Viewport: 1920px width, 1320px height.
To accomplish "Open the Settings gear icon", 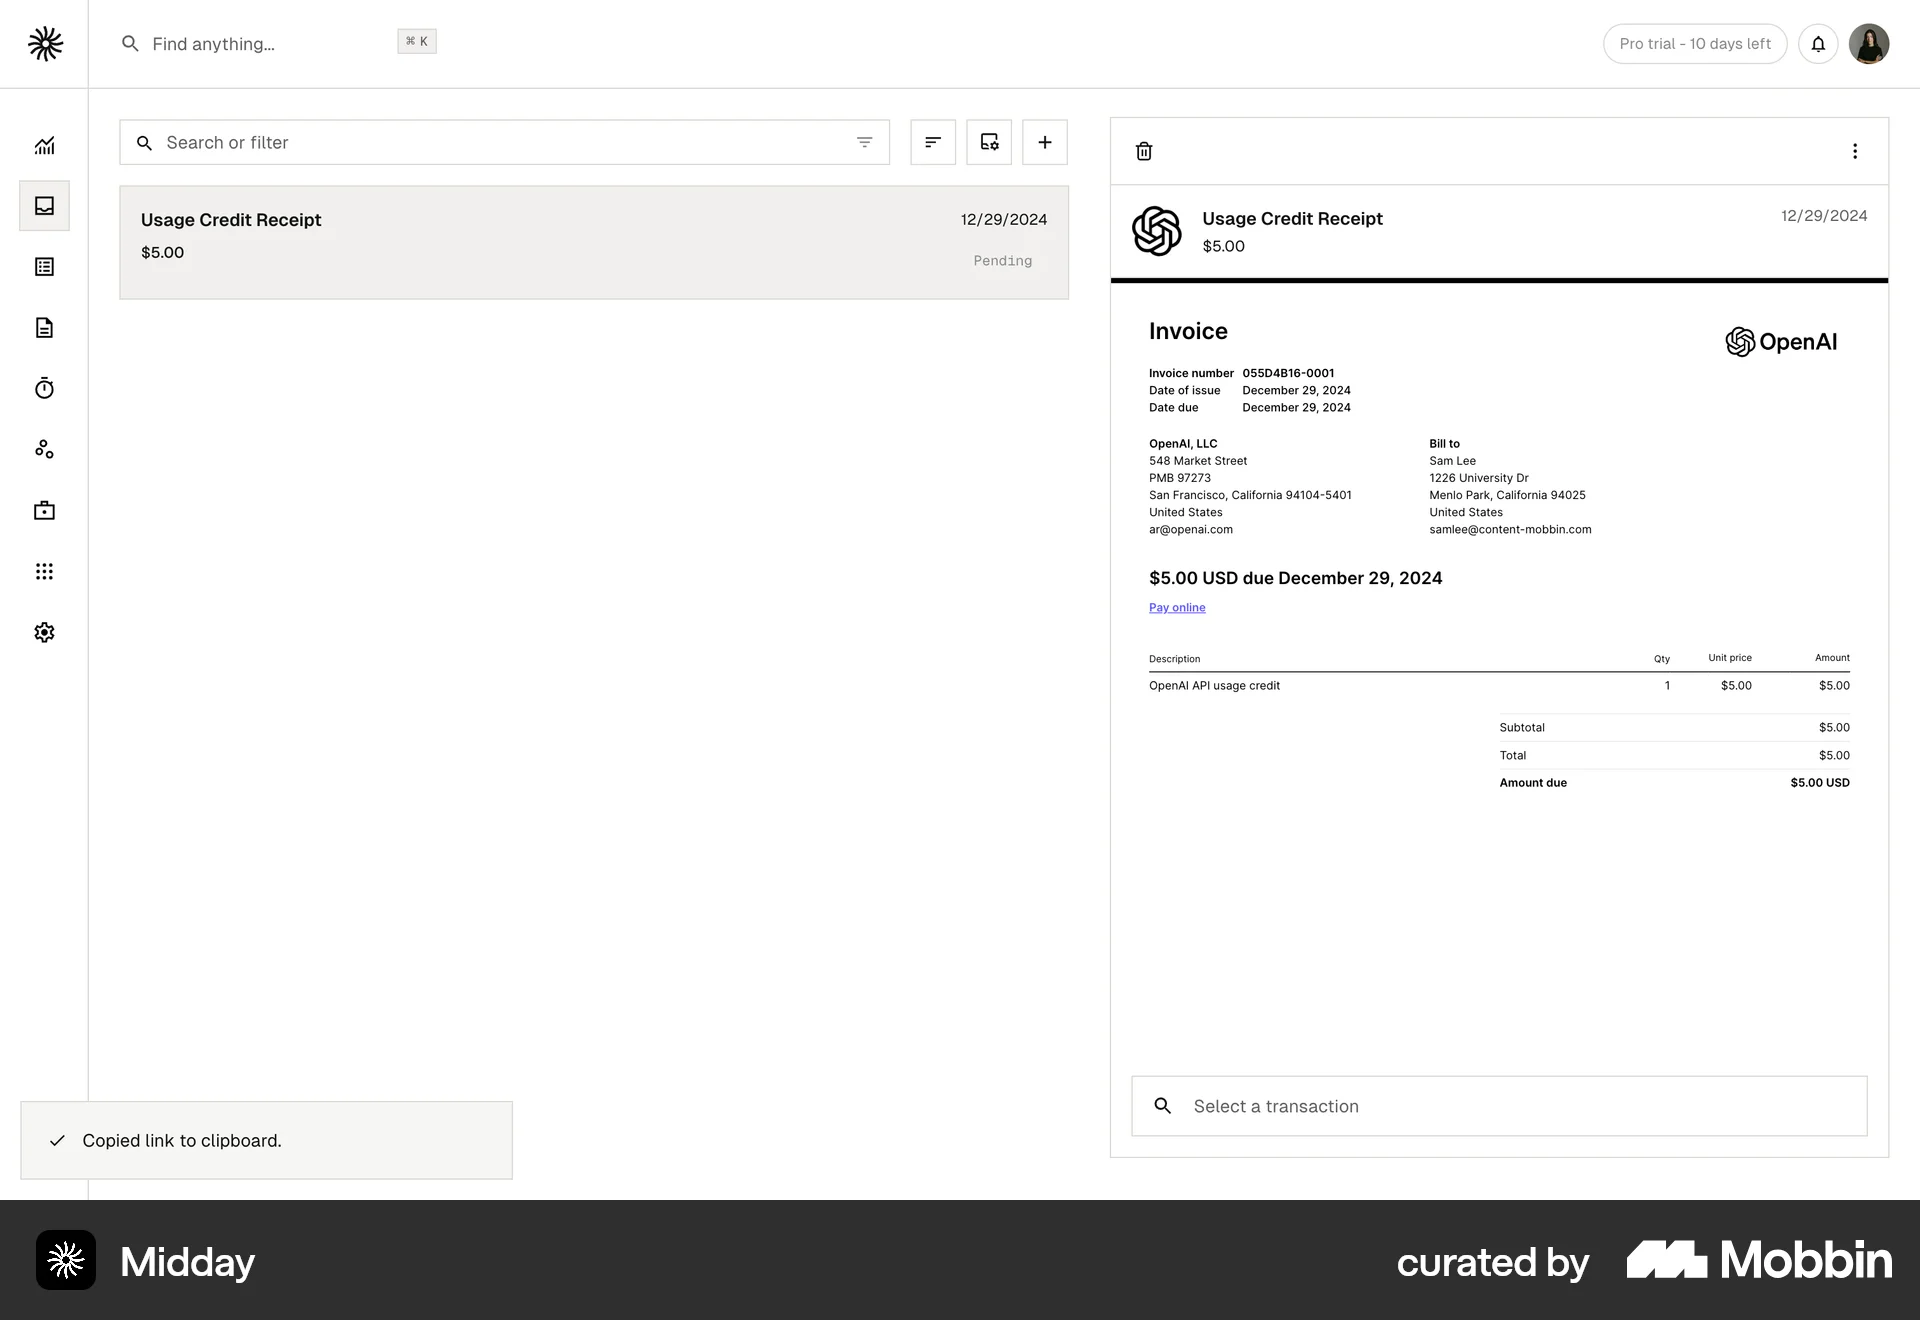I will point(44,632).
